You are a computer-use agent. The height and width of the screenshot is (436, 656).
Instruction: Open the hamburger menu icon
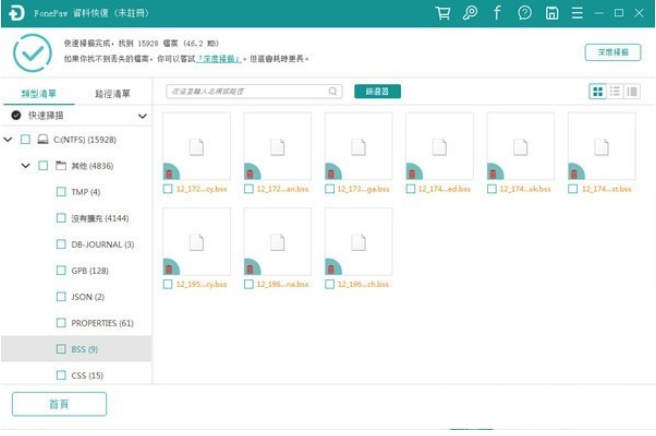tap(577, 13)
